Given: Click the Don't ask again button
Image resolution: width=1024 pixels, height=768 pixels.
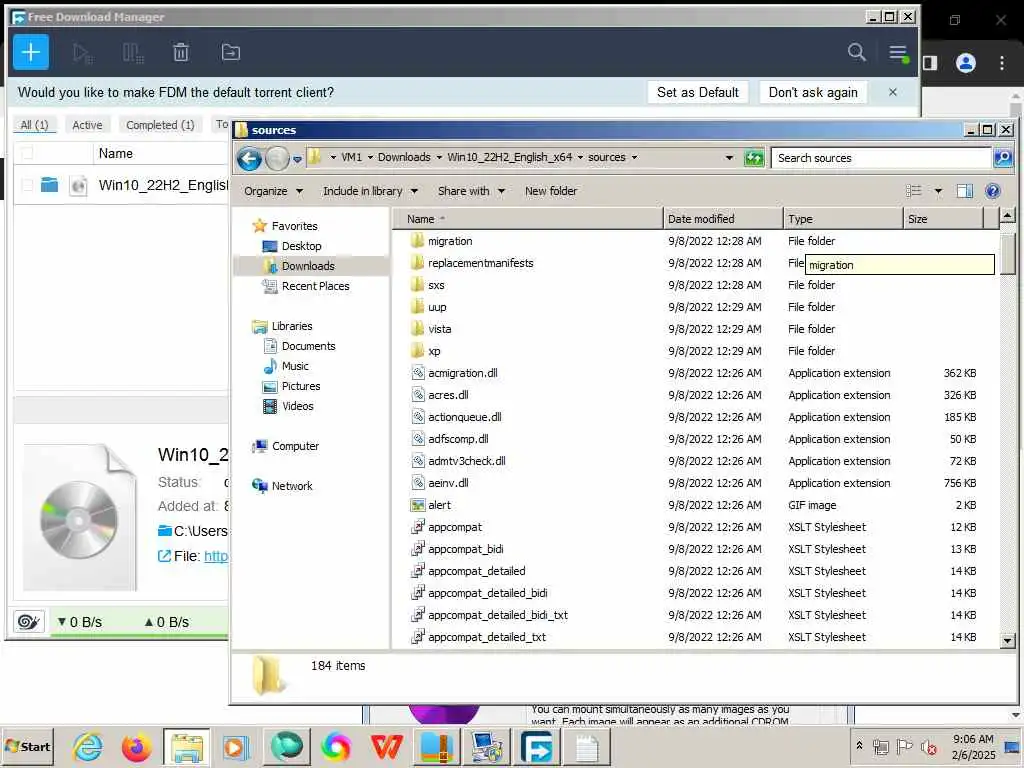Looking at the screenshot, I should (x=813, y=92).
